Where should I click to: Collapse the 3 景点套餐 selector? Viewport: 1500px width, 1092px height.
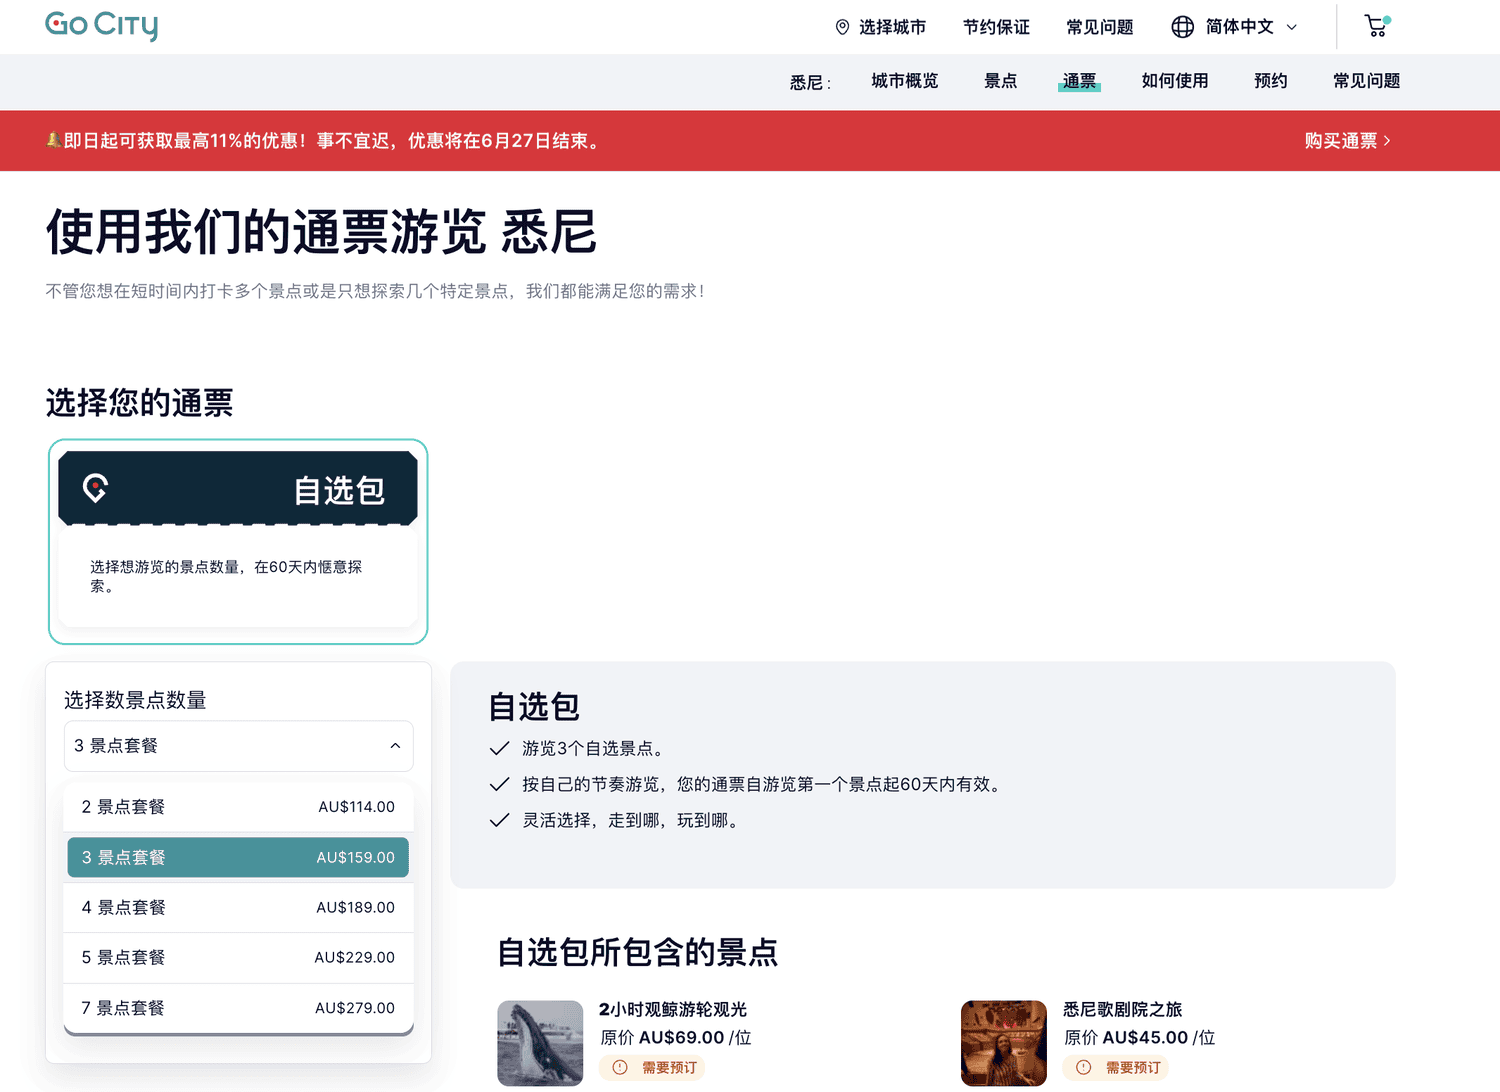point(238,746)
